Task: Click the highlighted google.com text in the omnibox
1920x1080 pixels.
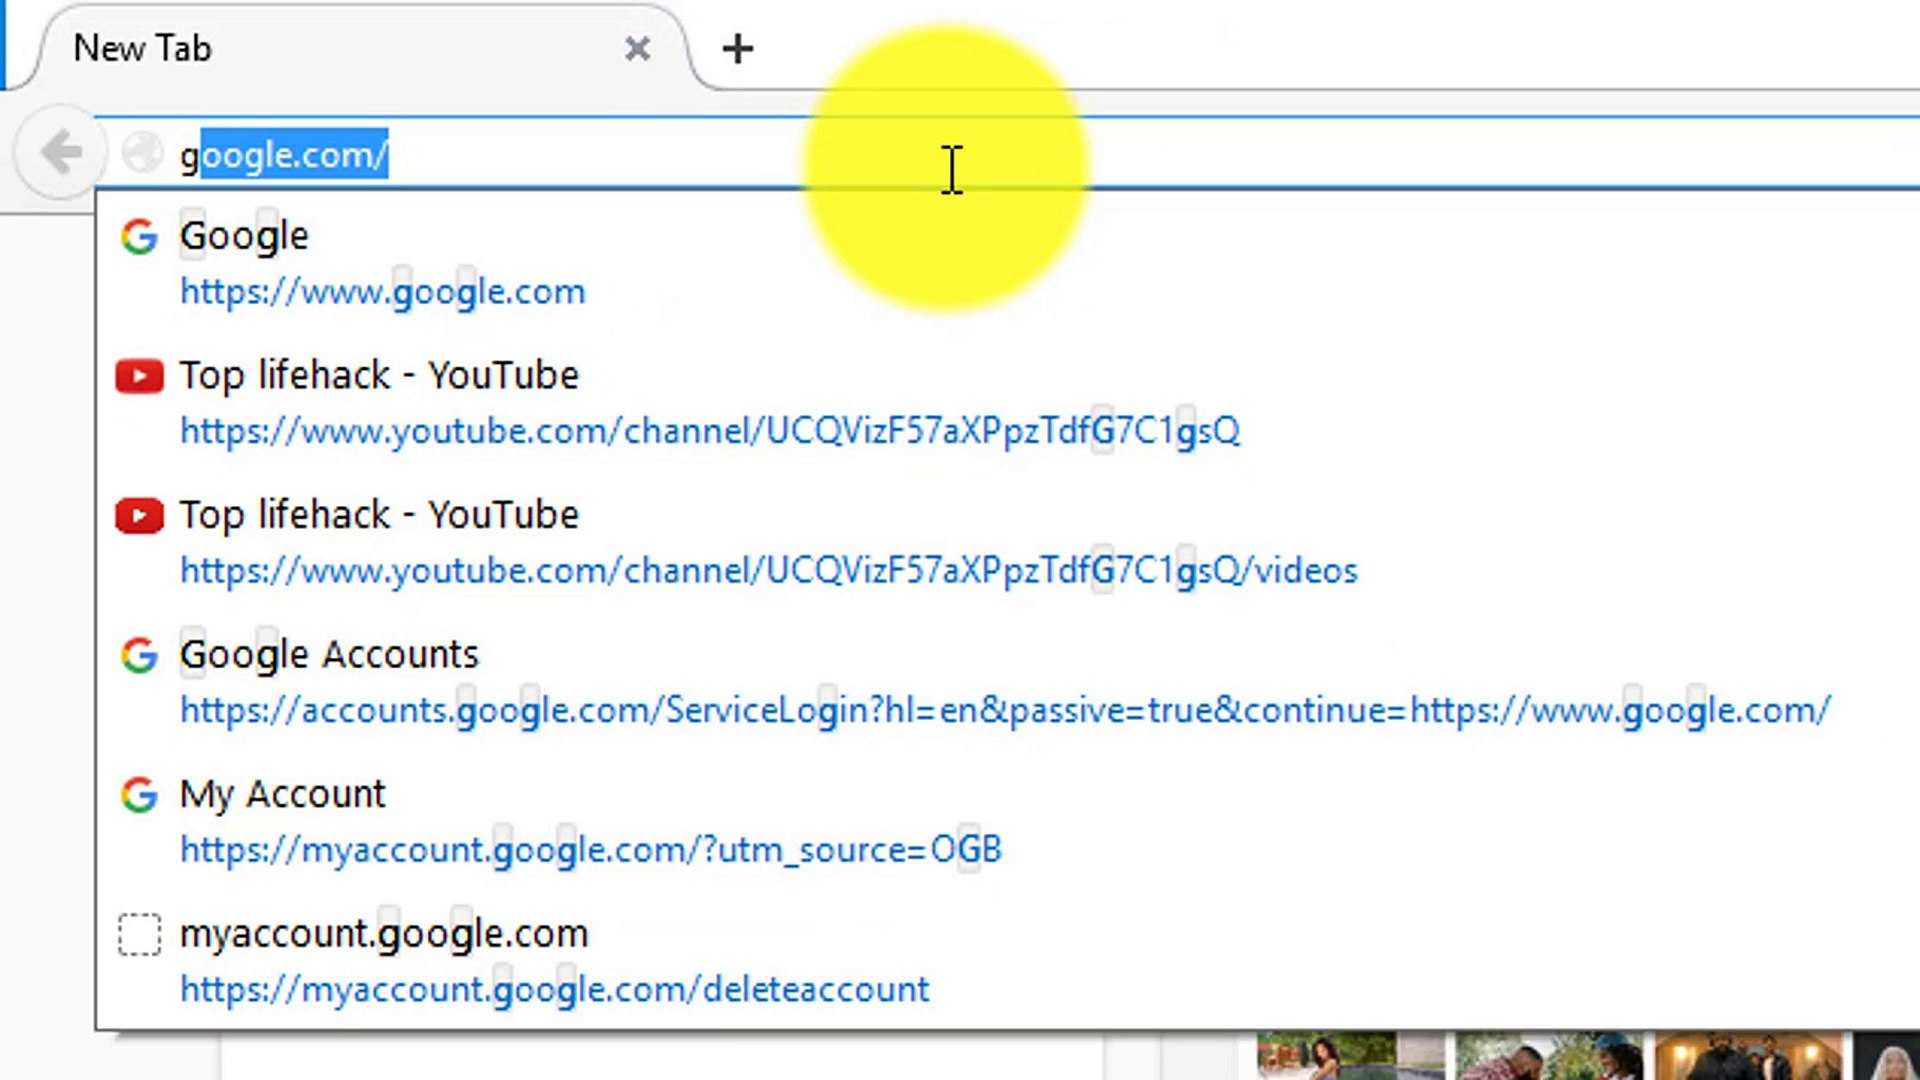Action: 290,155
